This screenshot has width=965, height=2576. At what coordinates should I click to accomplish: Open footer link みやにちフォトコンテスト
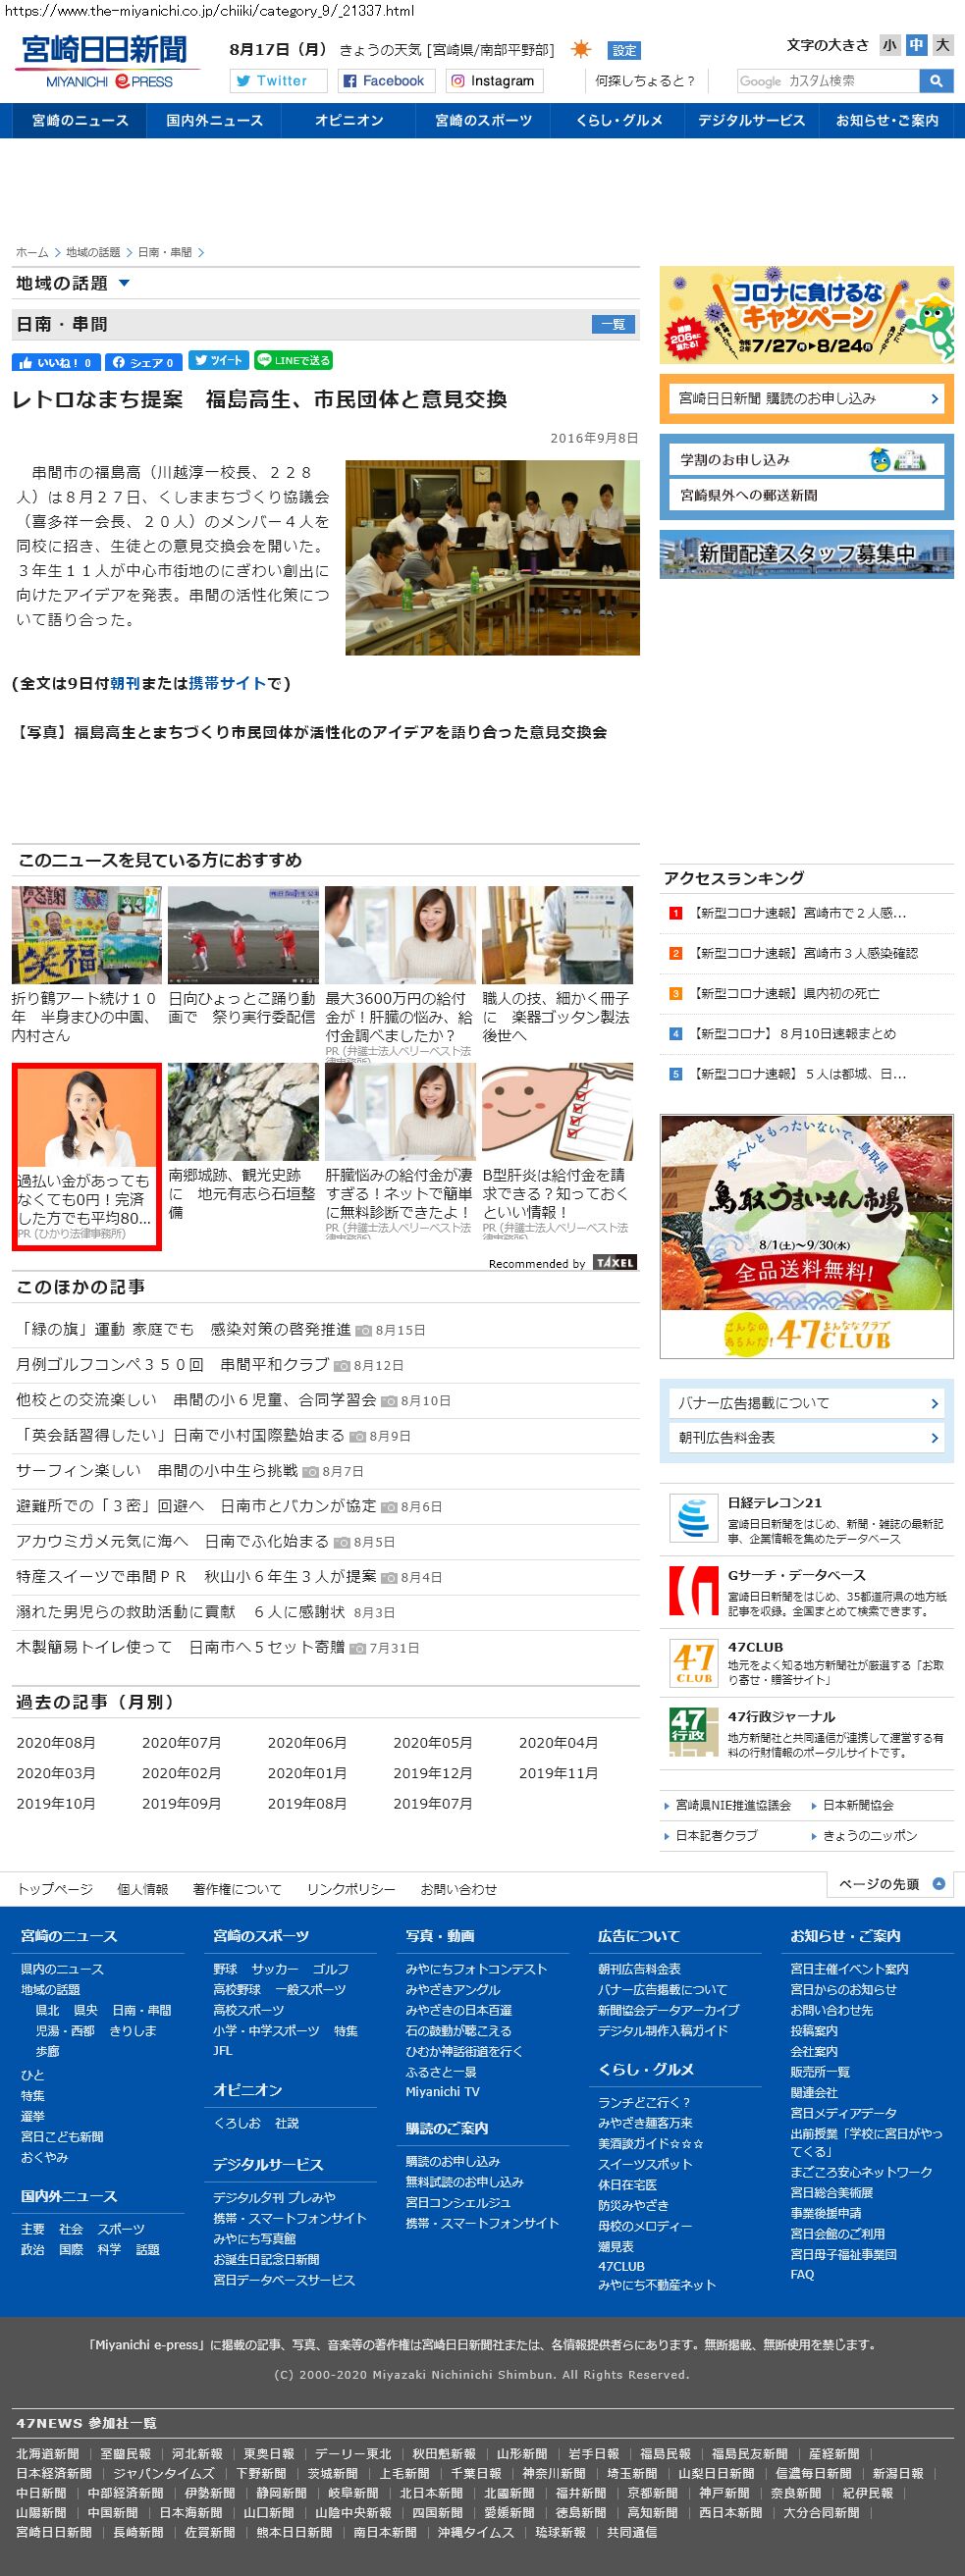476,1968
